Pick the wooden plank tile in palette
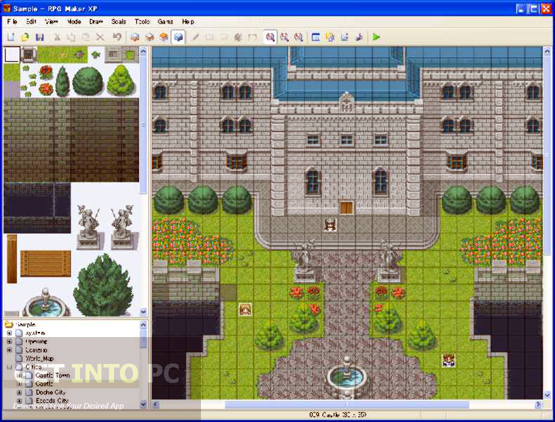Screen dimensions: 555x422 [x=46, y=263]
